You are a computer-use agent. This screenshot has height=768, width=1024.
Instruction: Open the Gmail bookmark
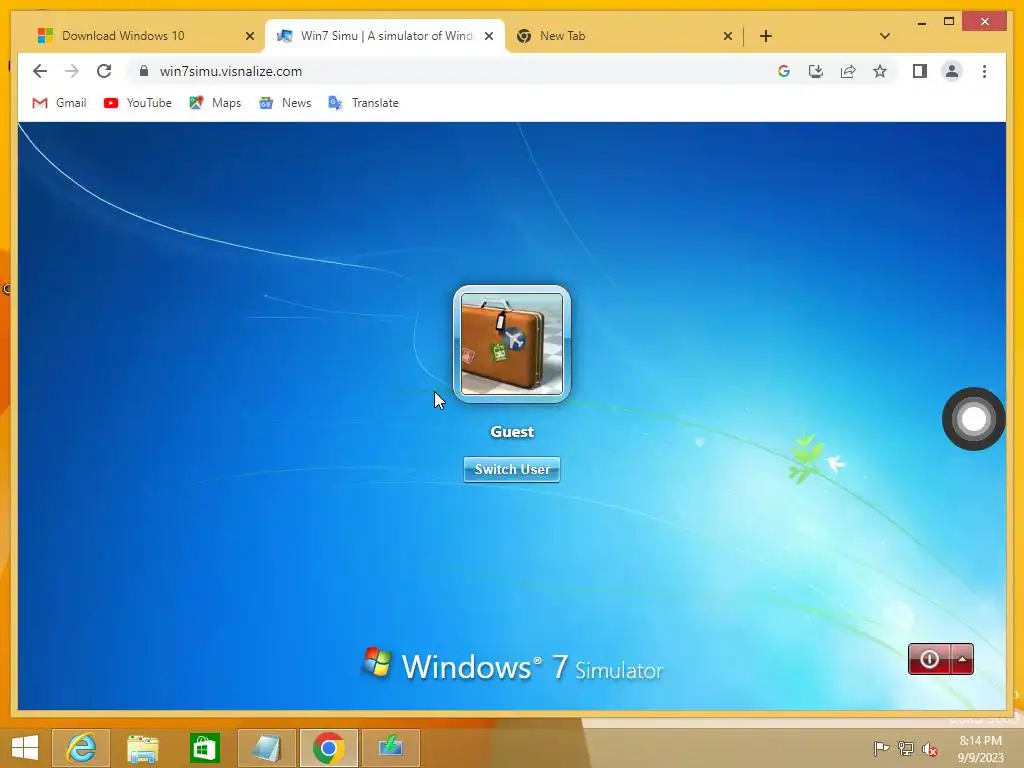(59, 103)
